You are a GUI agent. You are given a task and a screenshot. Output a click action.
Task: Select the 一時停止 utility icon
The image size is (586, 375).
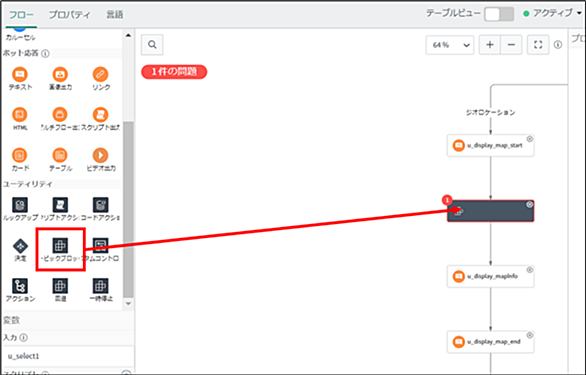click(100, 286)
